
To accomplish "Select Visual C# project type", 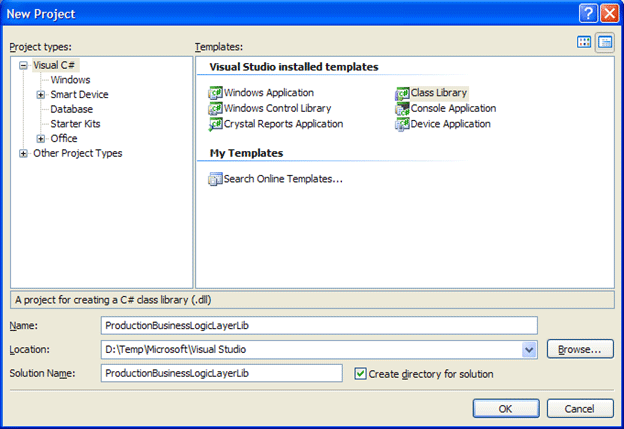I will coord(54,65).
